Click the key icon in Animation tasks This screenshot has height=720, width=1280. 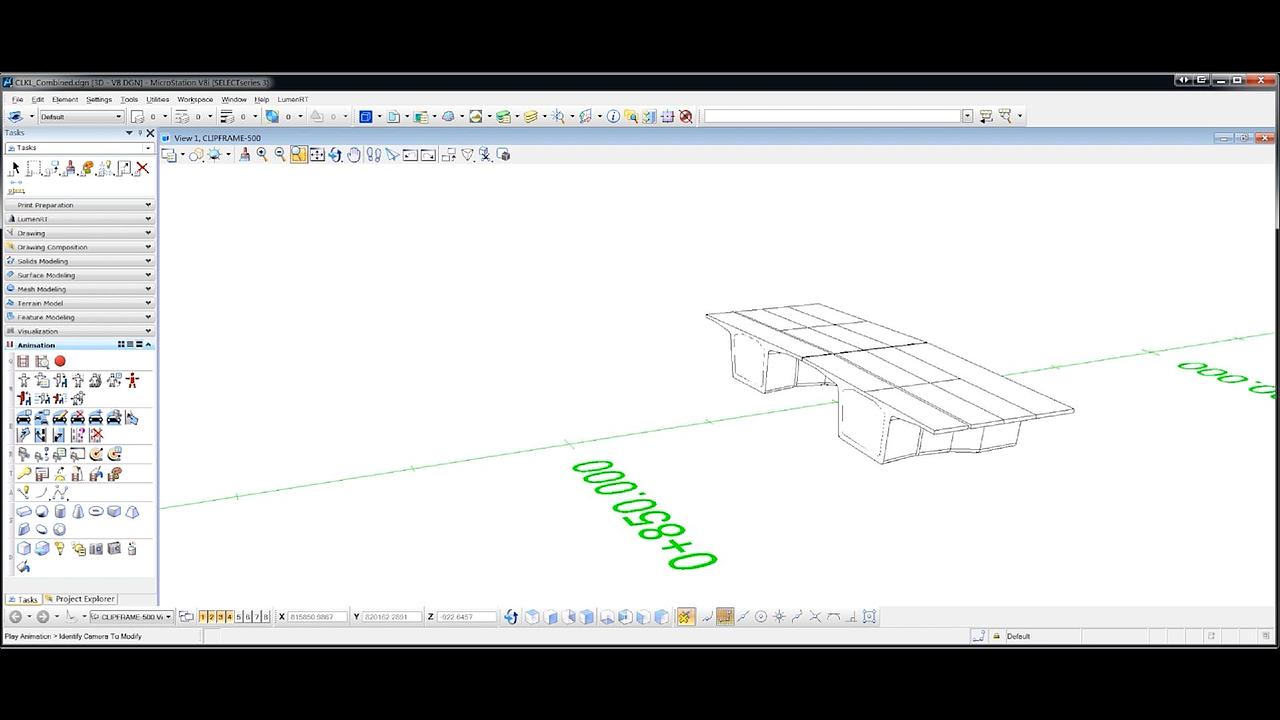tap(24, 473)
